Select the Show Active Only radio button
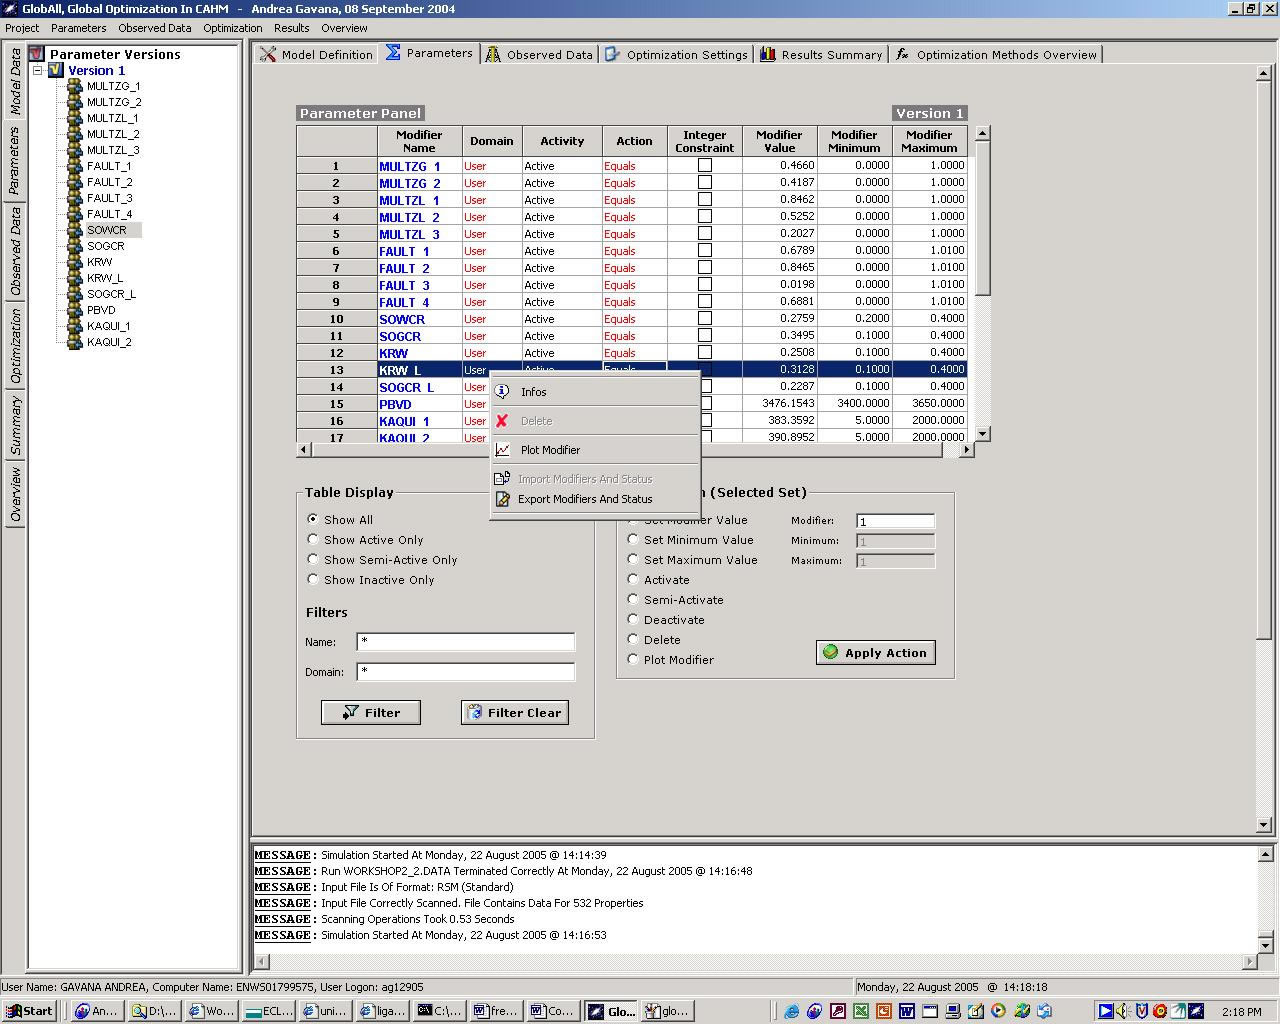The height and width of the screenshot is (1024, 1280). pos(313,540)
